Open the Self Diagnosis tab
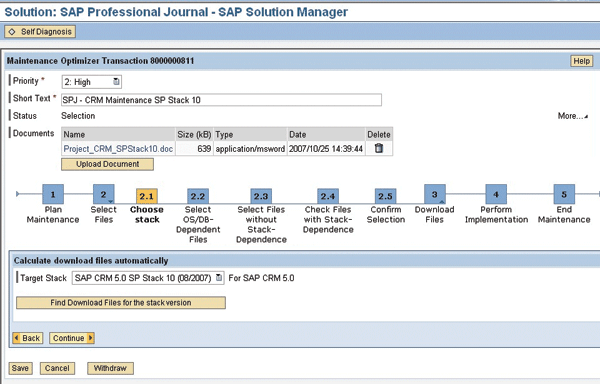This screenshot has width=600, height=384. [40, 32]
